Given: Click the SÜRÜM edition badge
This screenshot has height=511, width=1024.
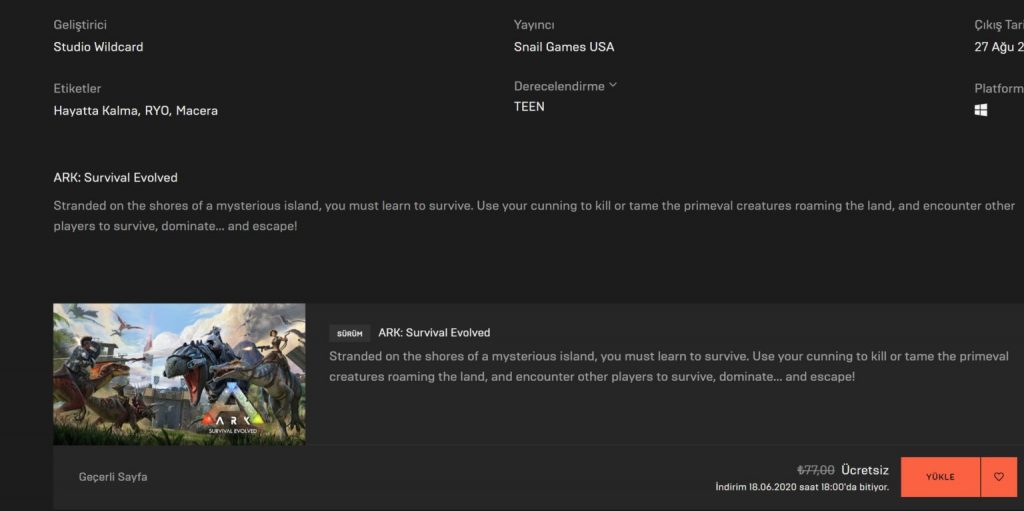Looking at the screenshot, I should tap(349, 333).
